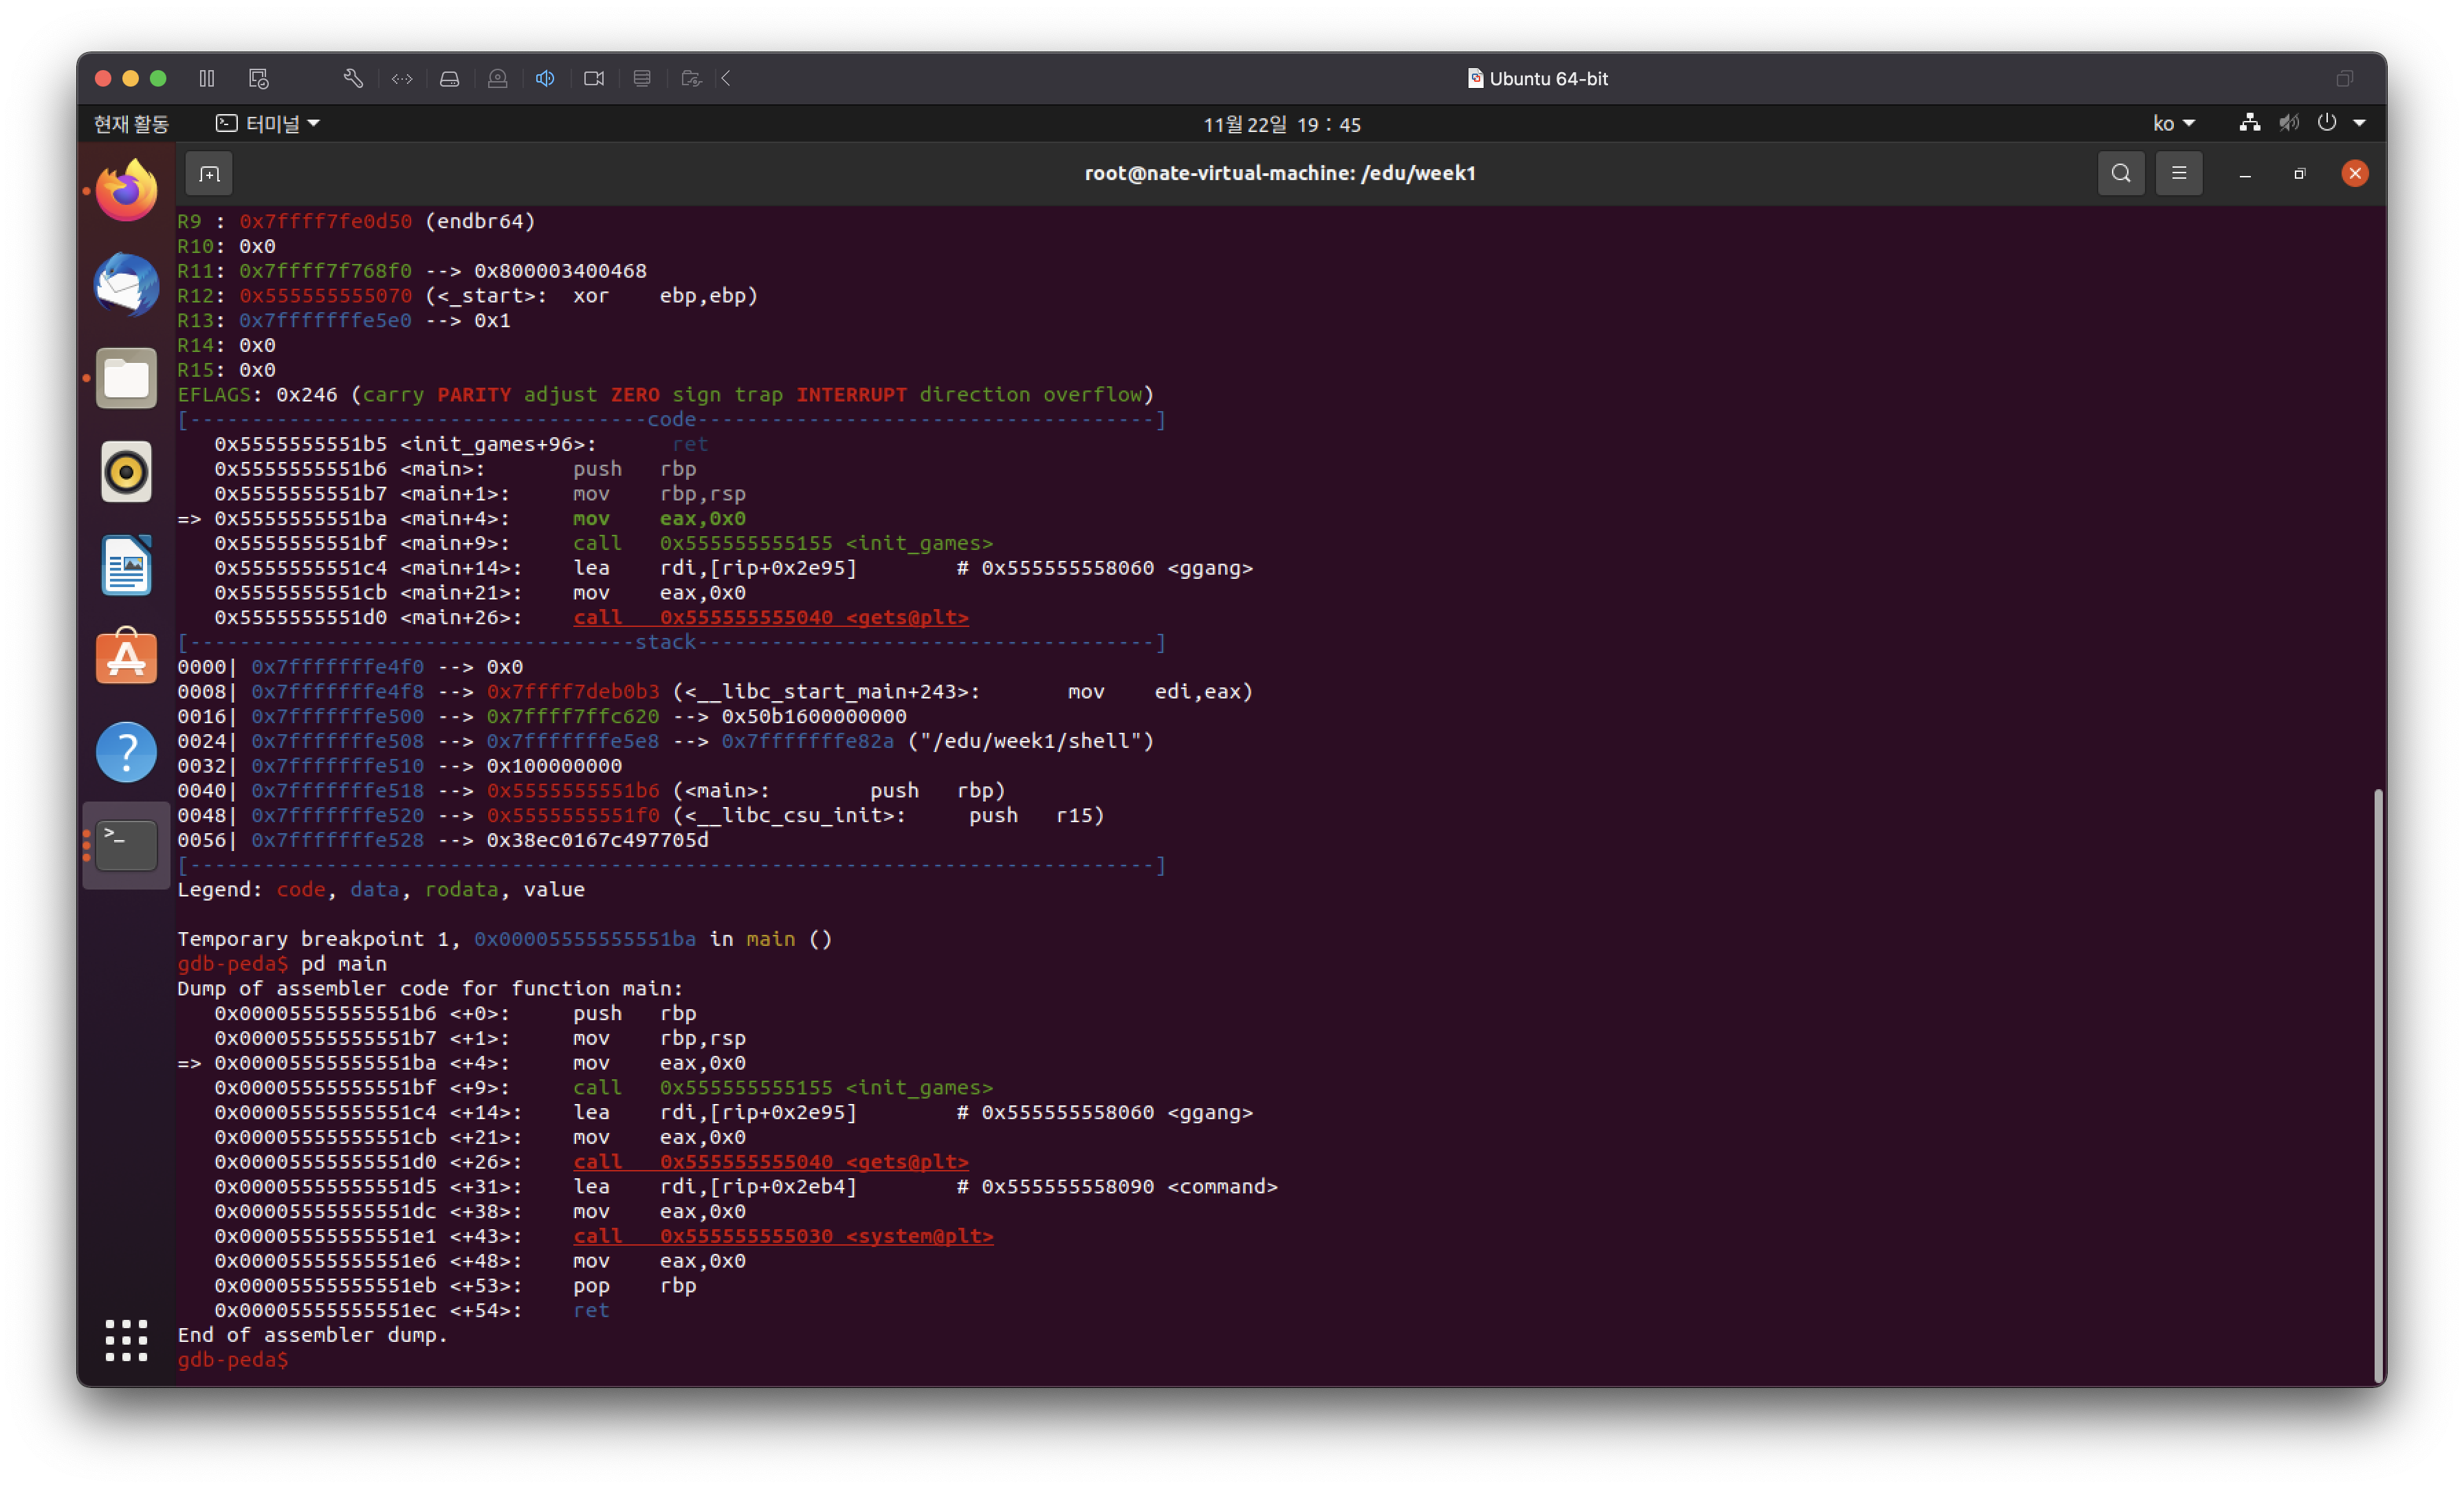Click the new terminal tab button
The image size is (2464, 1489).
[209, 174]
